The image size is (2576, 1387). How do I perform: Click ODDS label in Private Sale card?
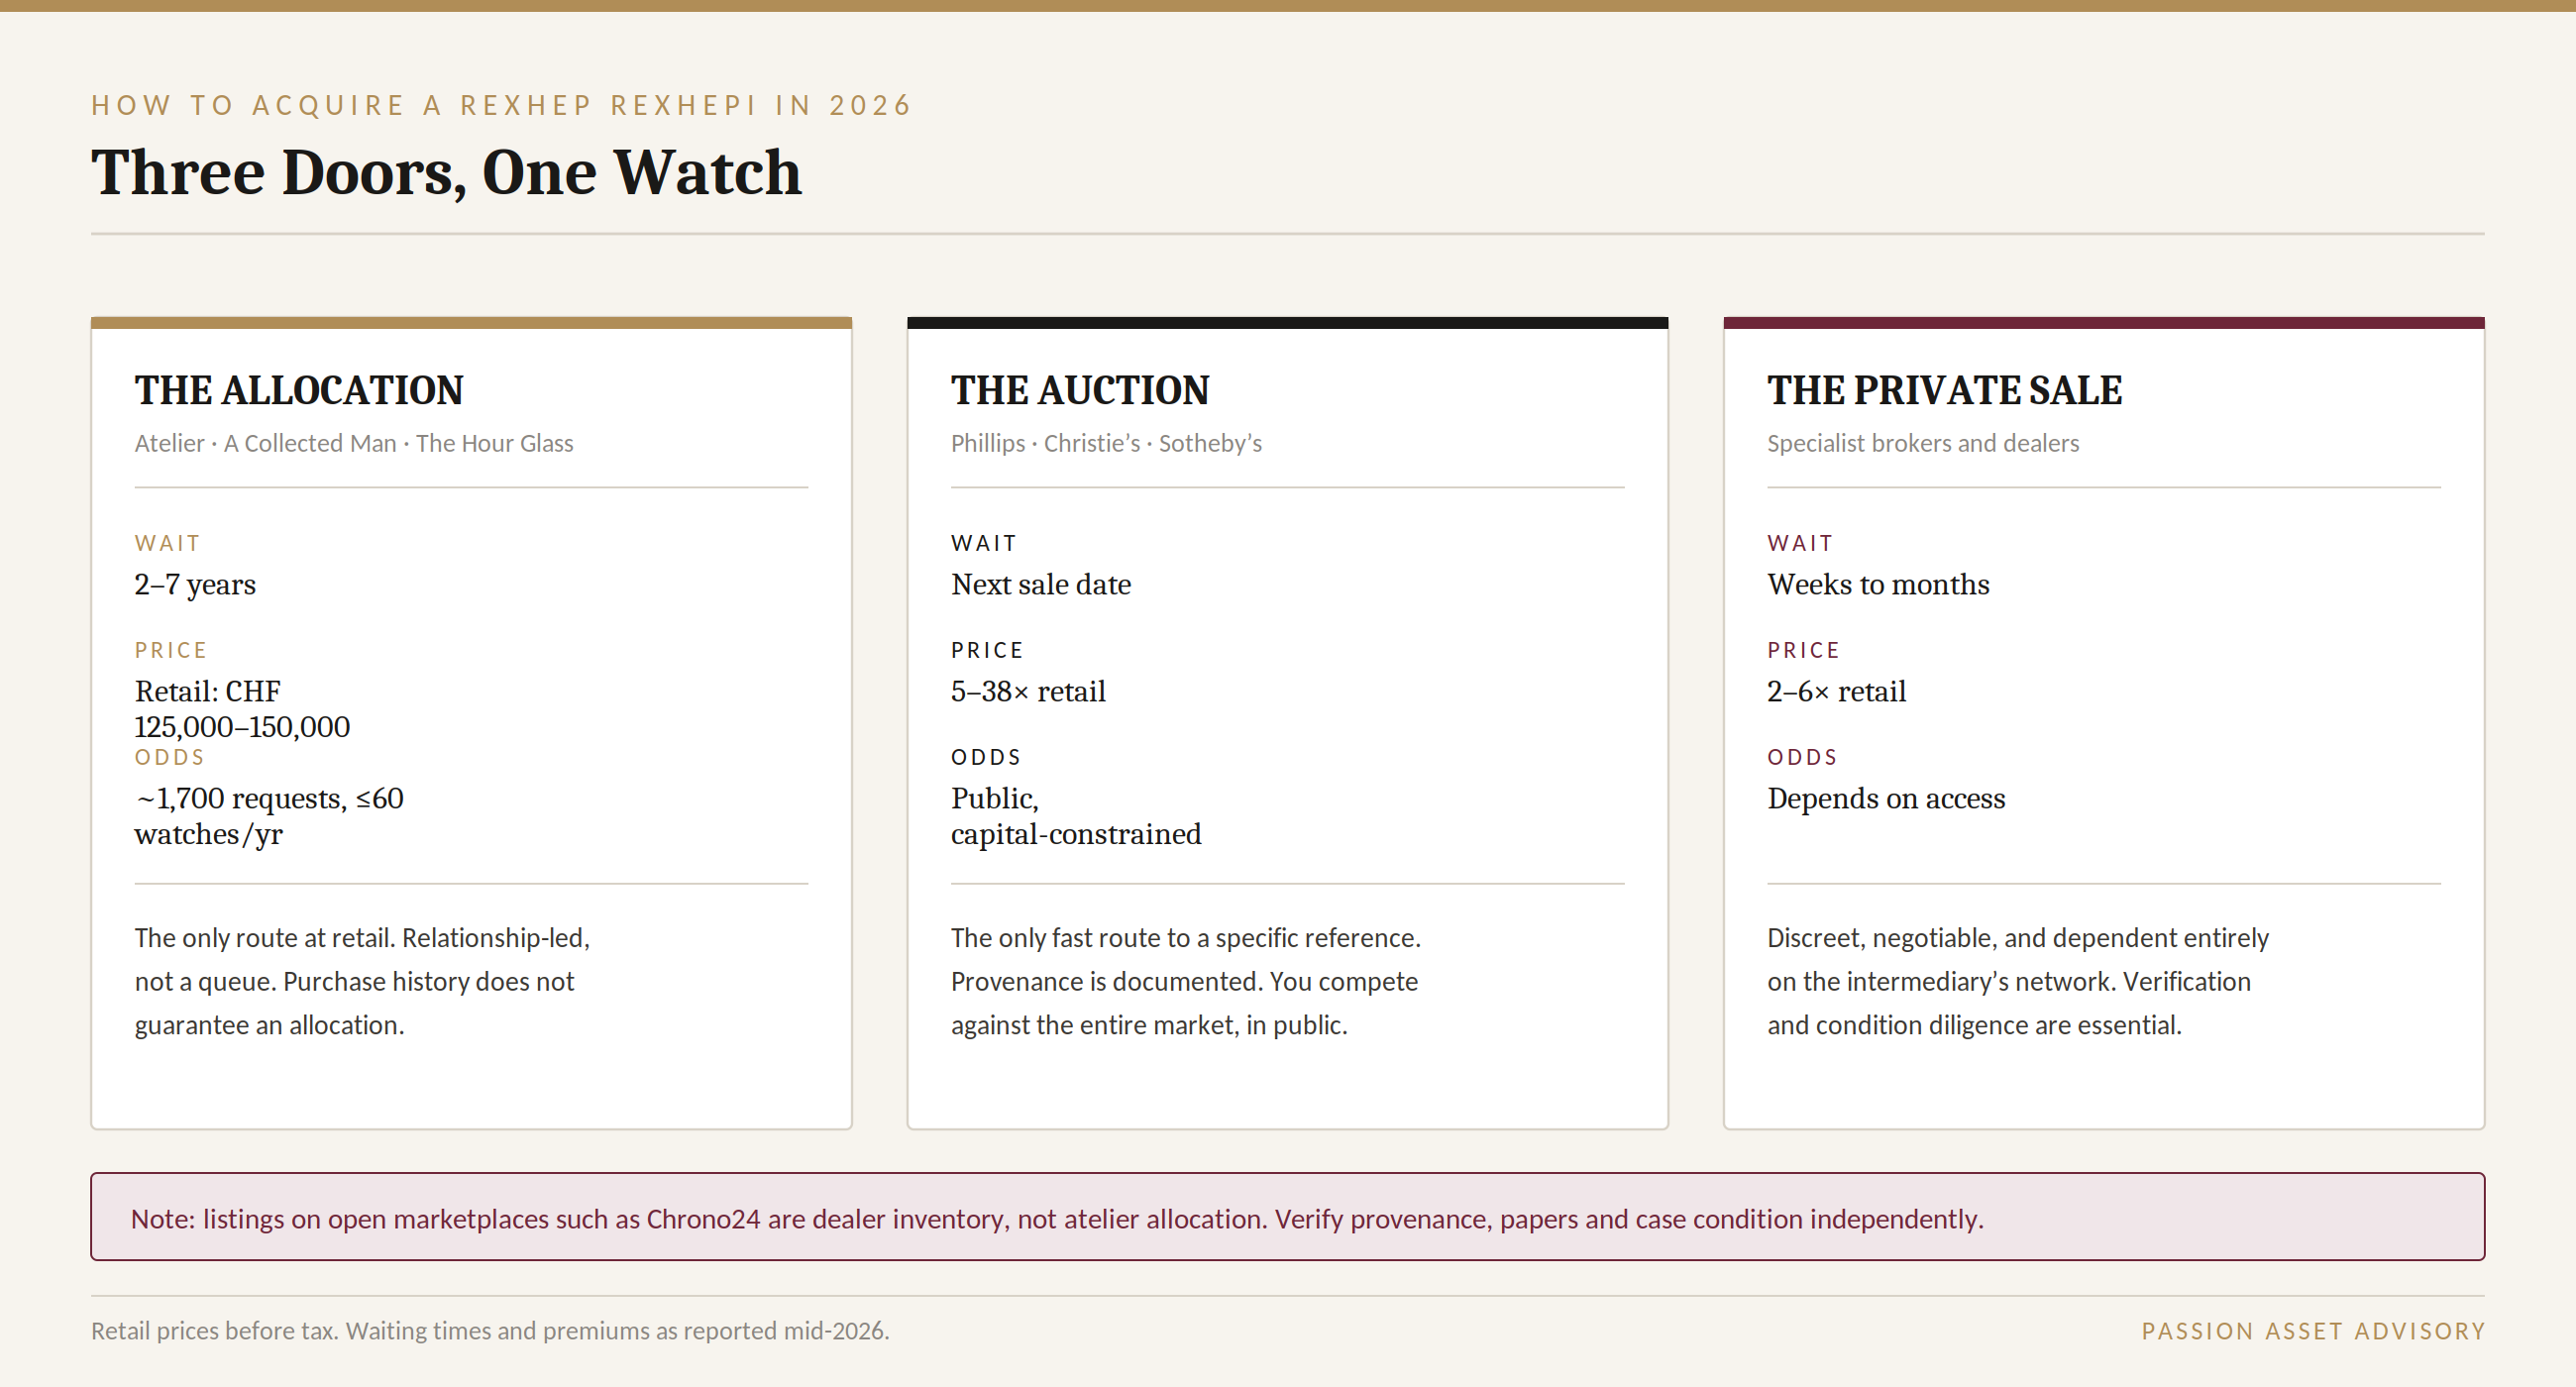click(x=1802, y=757)
